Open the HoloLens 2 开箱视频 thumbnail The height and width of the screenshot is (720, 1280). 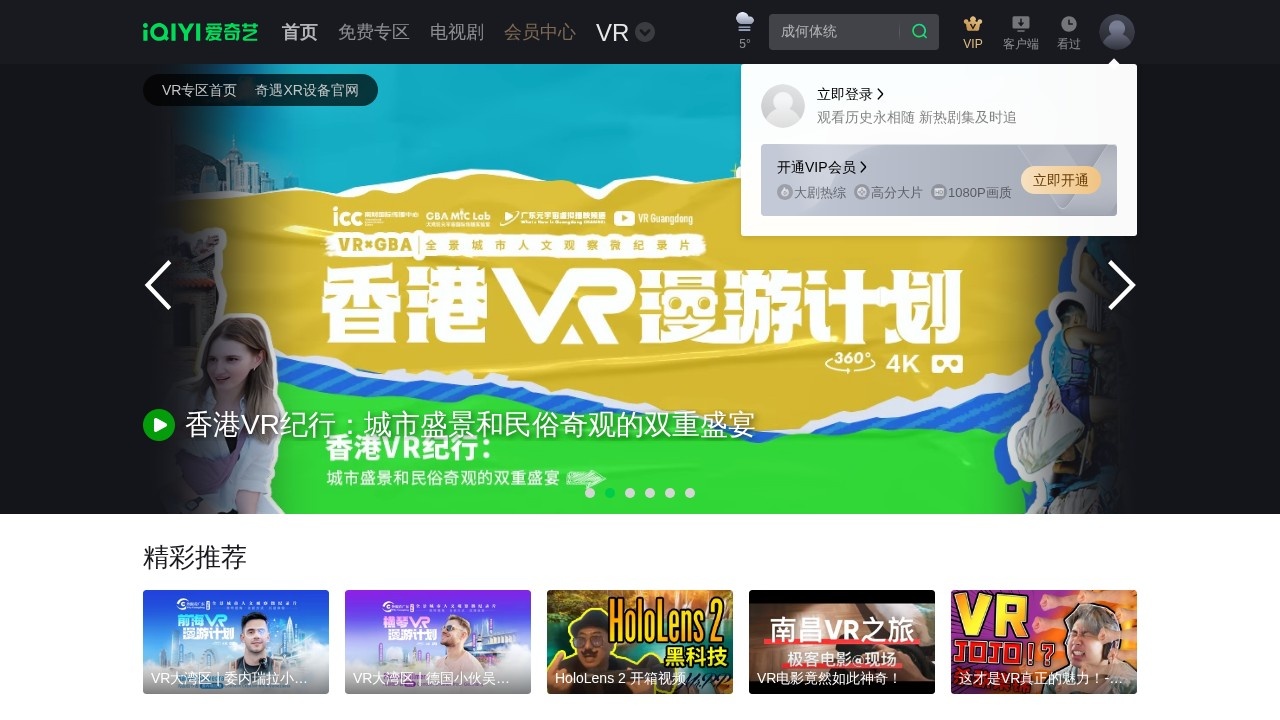point(640,641)
